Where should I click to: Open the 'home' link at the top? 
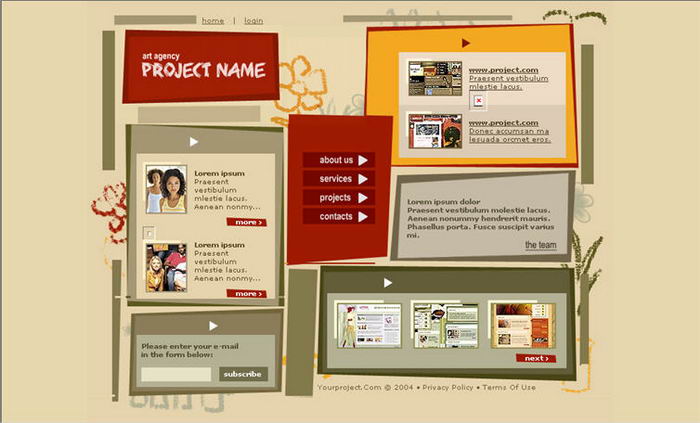click(213, 20)
